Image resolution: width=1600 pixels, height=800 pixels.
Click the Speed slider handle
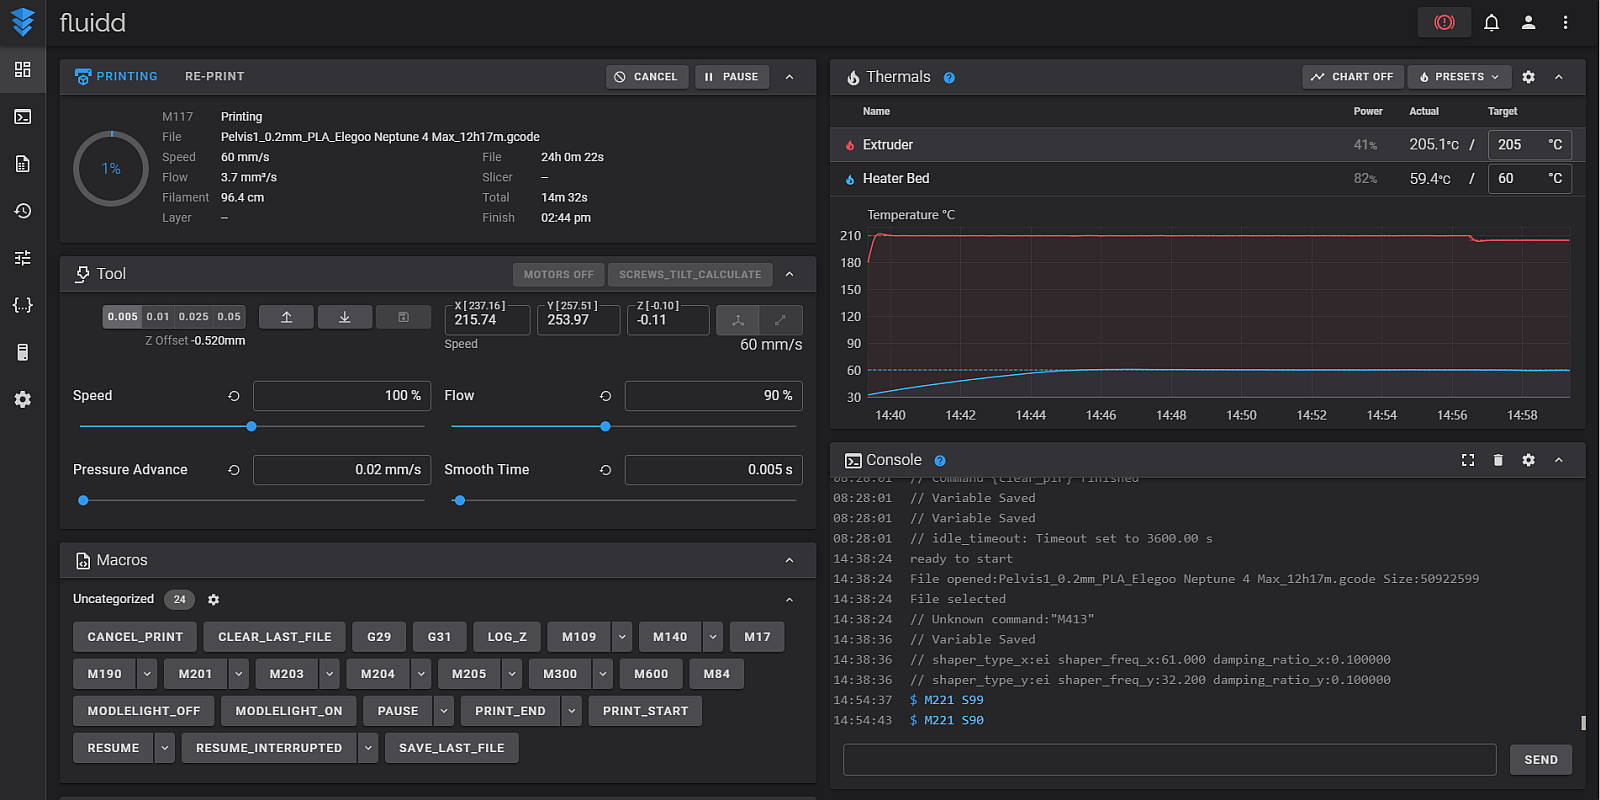[x=252, y=427]
